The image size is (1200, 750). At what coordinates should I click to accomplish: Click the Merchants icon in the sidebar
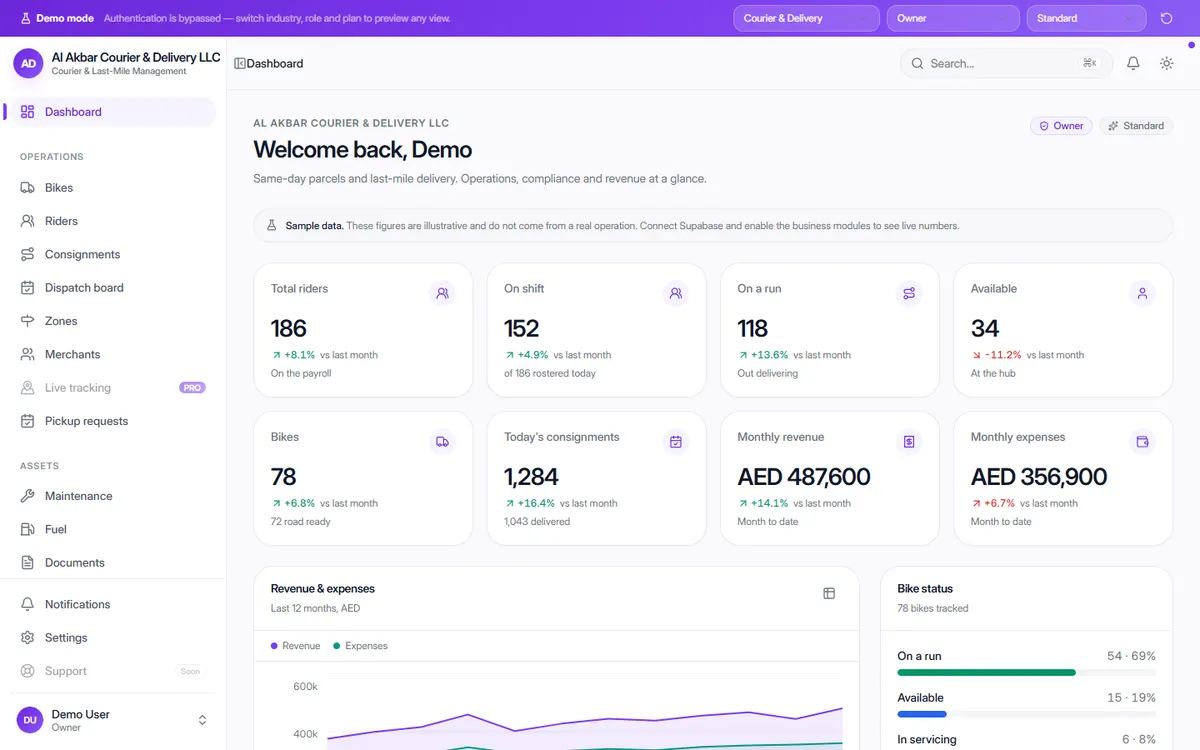tap(27, 354)
